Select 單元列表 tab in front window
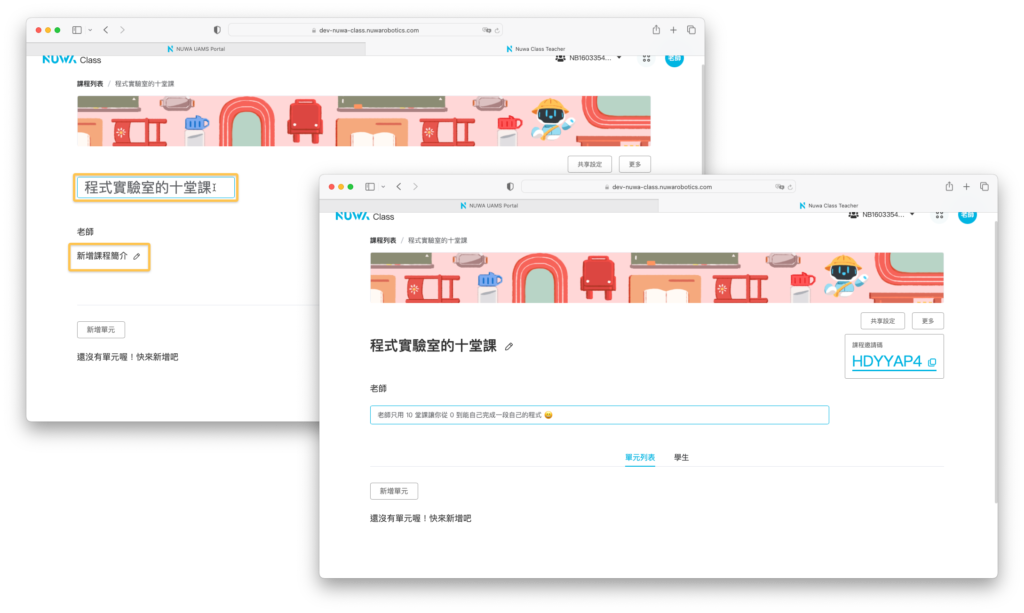 click(639, 458)
